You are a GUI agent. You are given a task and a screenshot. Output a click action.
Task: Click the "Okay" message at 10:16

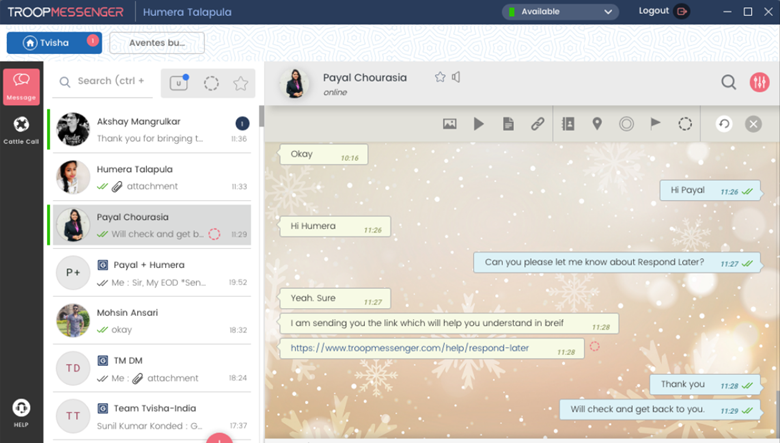coord(324,154)
